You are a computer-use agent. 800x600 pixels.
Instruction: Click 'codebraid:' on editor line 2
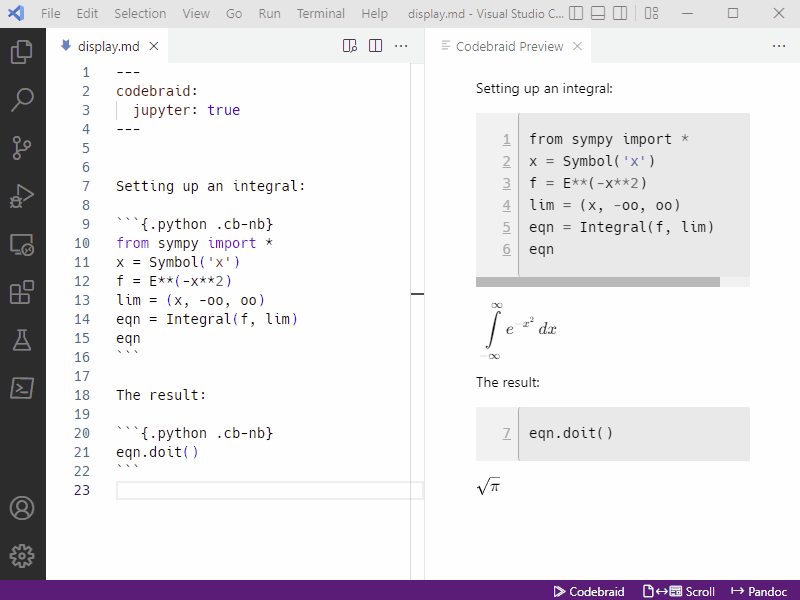coord(157,91)
